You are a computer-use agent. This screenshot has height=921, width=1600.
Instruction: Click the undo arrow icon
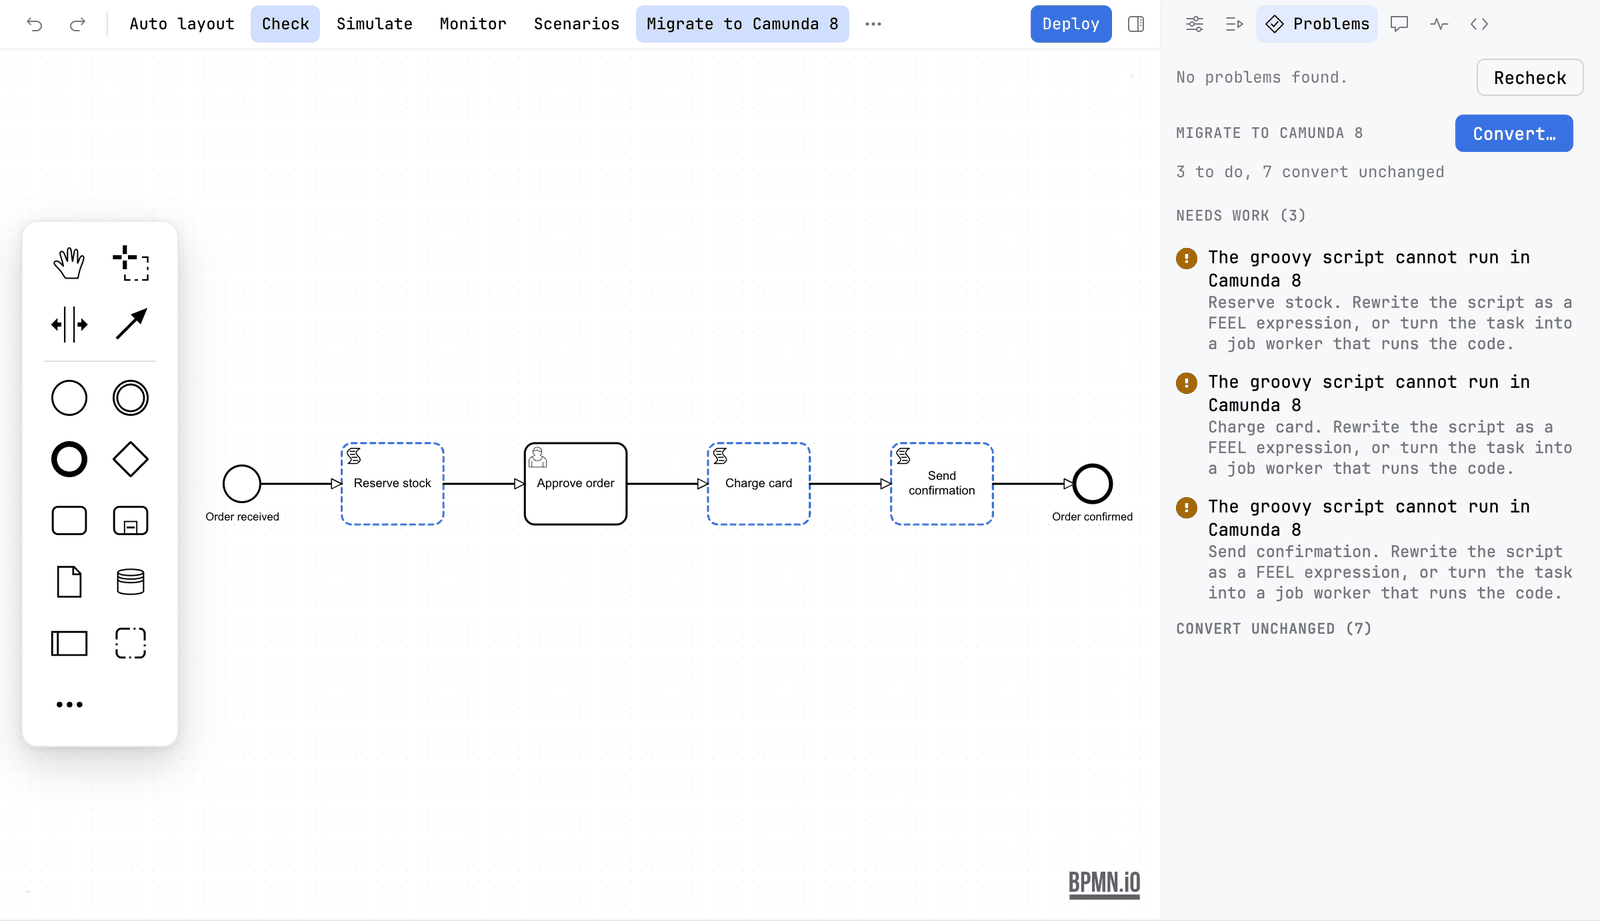35,24
